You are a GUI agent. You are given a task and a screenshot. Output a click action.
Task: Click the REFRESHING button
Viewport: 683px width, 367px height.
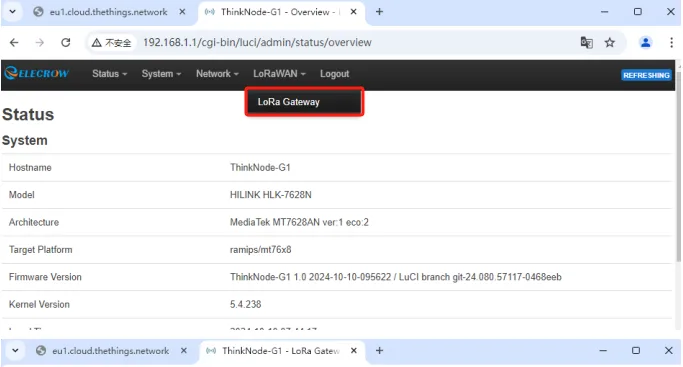coord(646,75)
